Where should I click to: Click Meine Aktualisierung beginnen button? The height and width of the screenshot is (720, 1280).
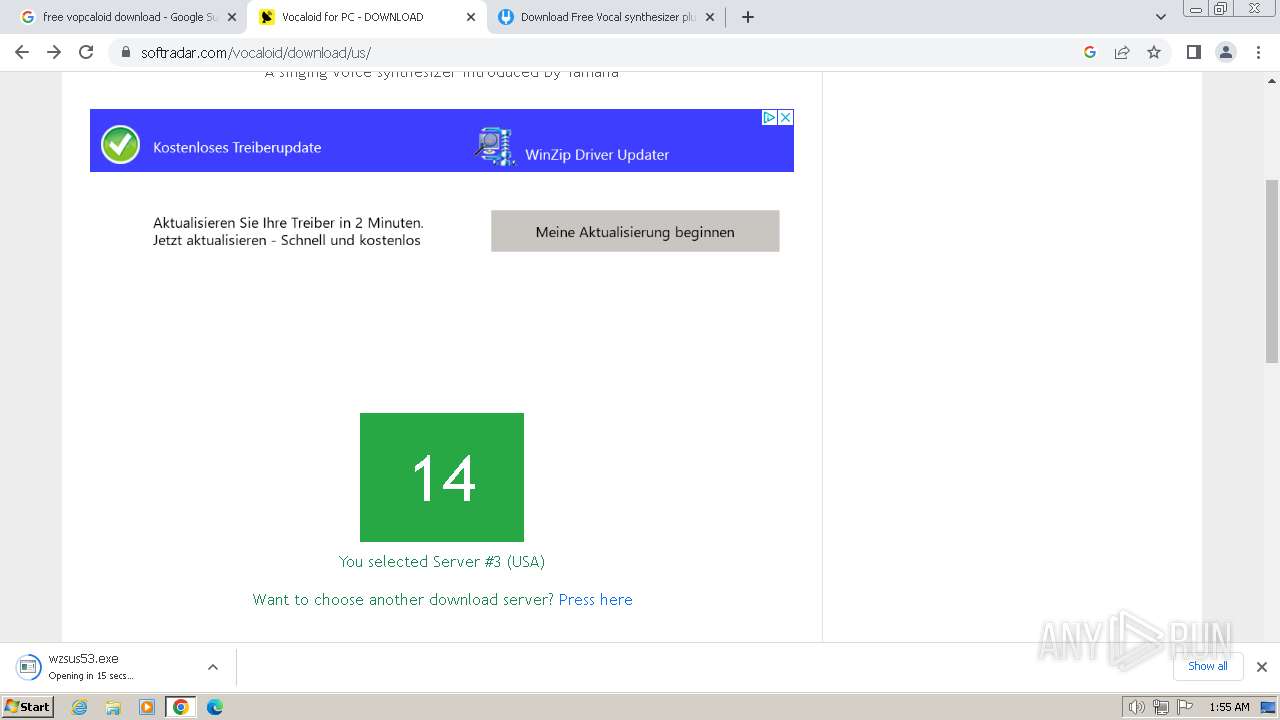point(635,231)
